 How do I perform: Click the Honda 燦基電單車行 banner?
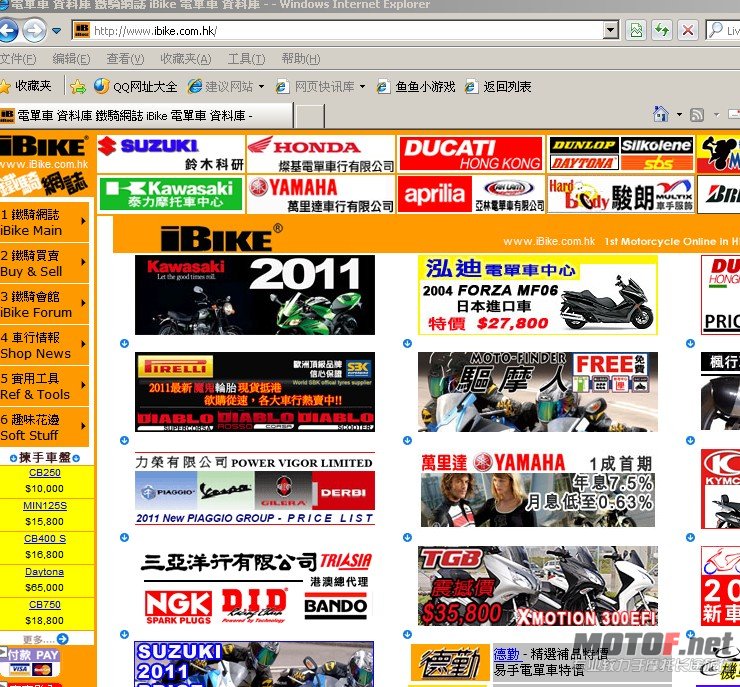321,154
